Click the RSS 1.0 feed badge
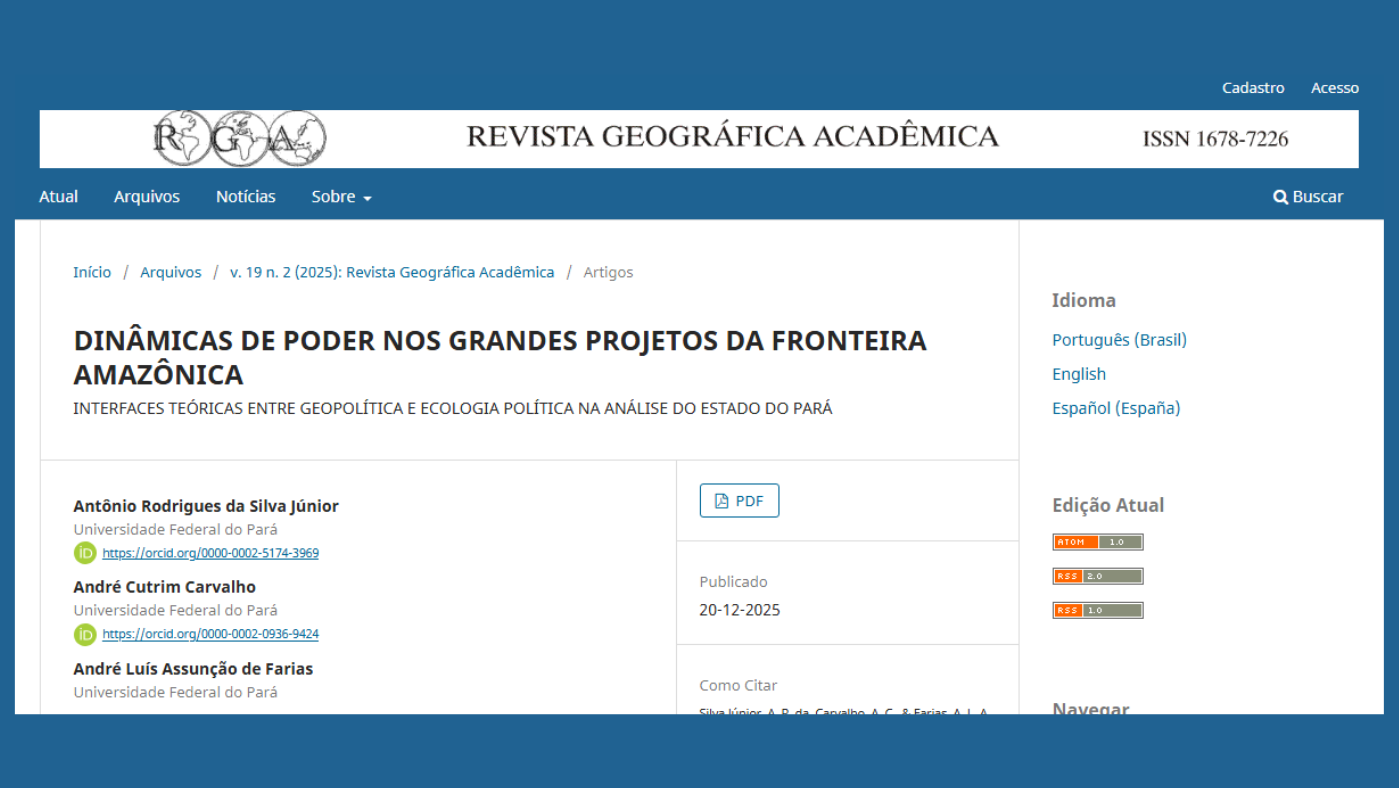Viewport: 1399px width, 788px height. click(1097, 610)
